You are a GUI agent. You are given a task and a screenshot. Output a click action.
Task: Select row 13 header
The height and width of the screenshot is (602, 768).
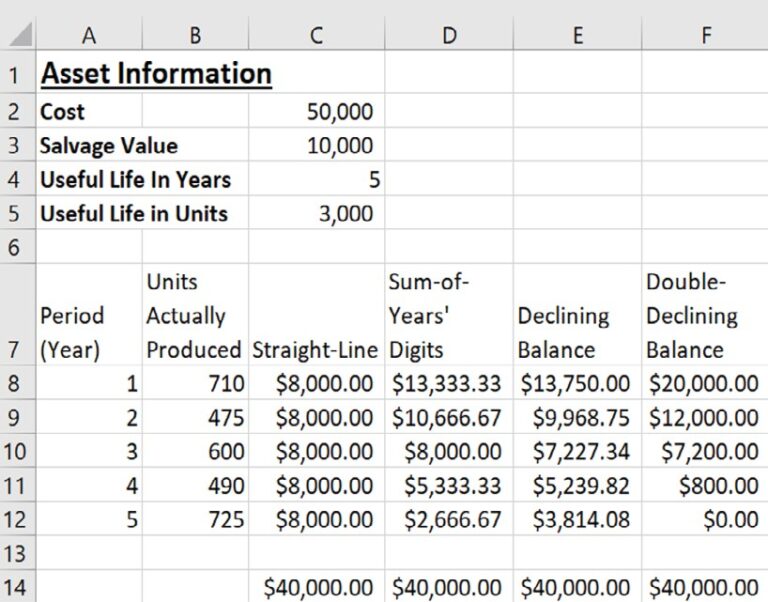(x=18, y=553)
